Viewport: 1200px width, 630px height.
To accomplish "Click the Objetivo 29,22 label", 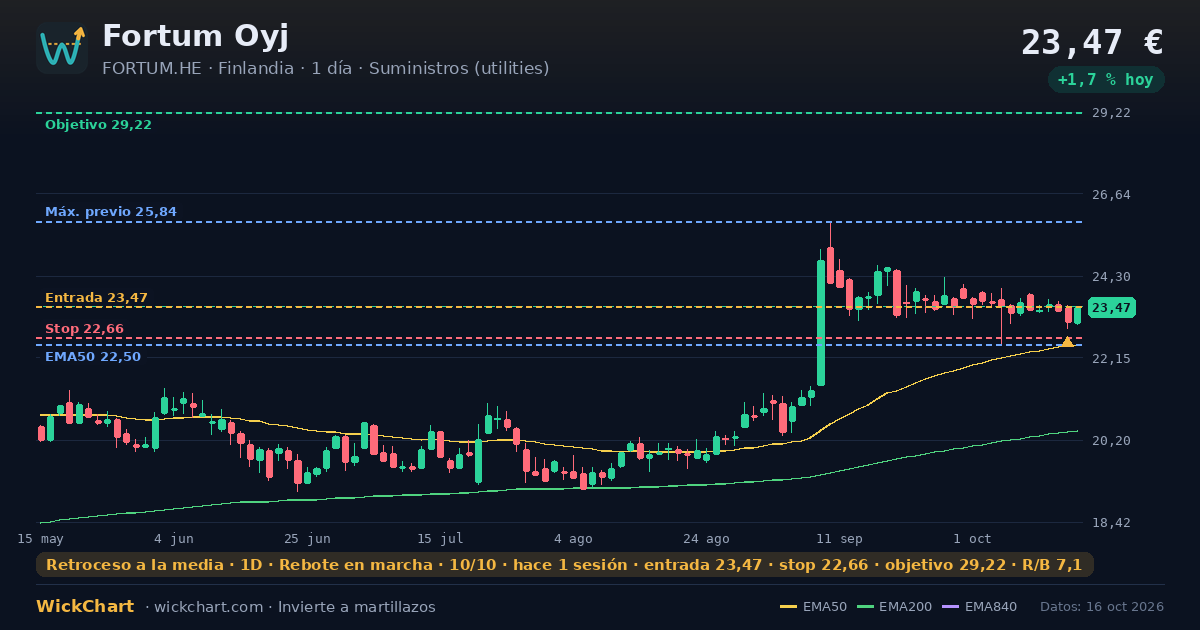I will [98, 125].
